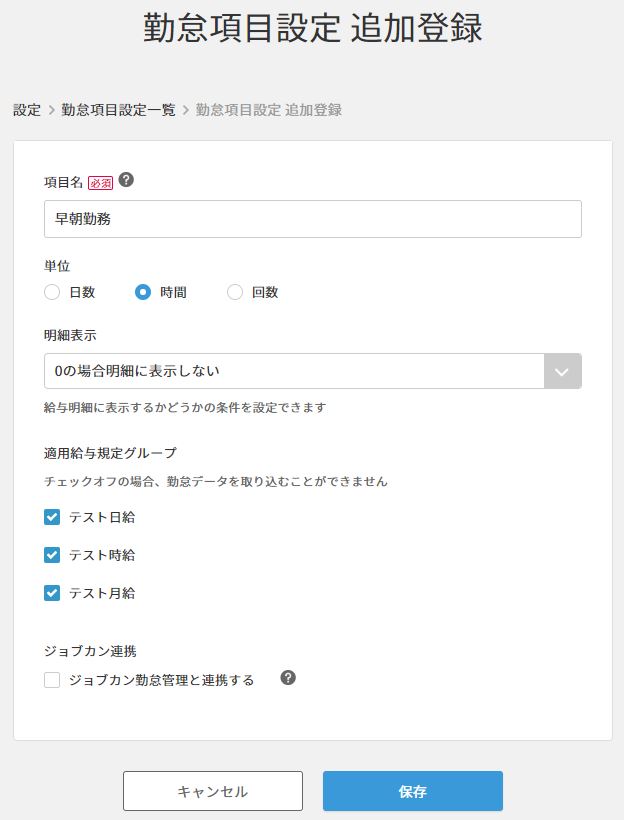Select the 時間 unit radio button
Image resolution: width=624 pixels, height=820 pixels.
coord(143,292)
